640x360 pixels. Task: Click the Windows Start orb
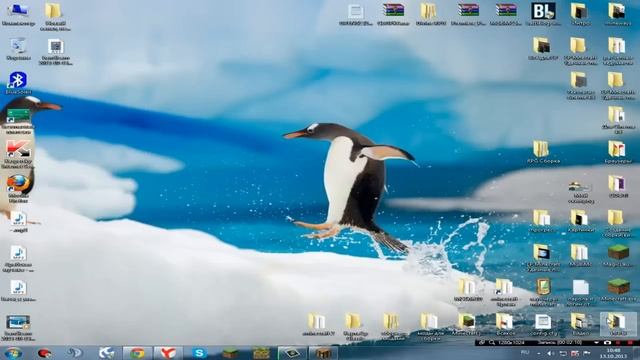[13, 353]
